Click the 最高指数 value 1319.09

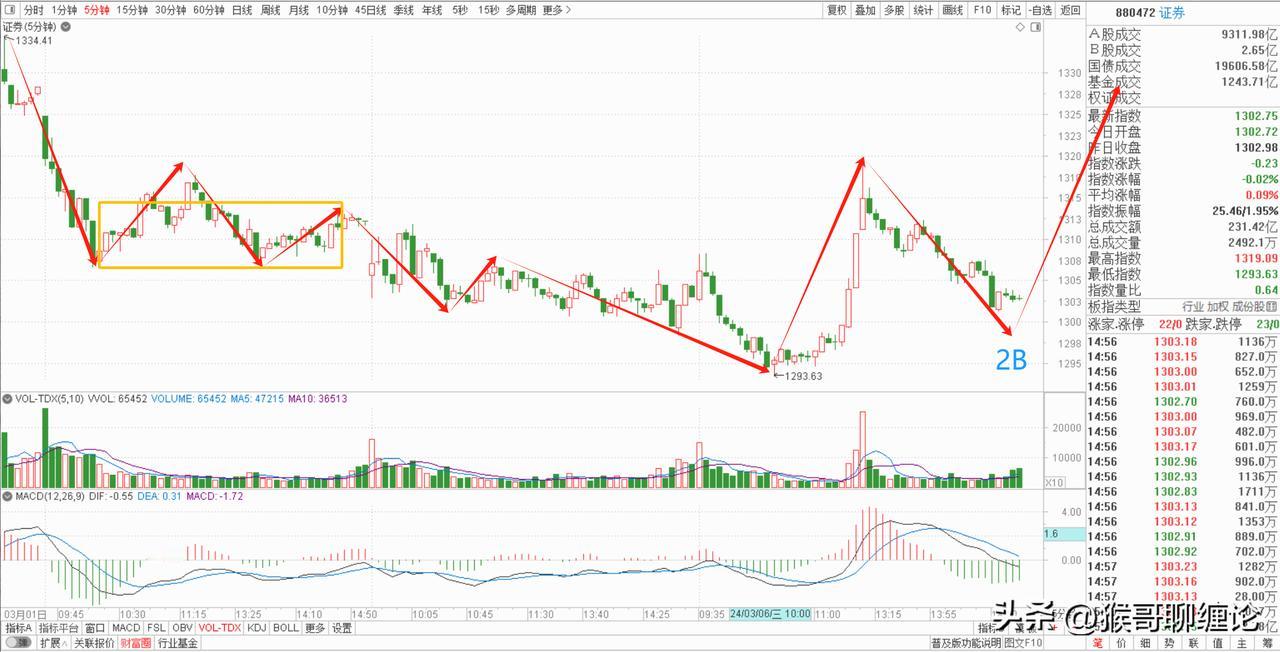click(x=1256, y=258)
